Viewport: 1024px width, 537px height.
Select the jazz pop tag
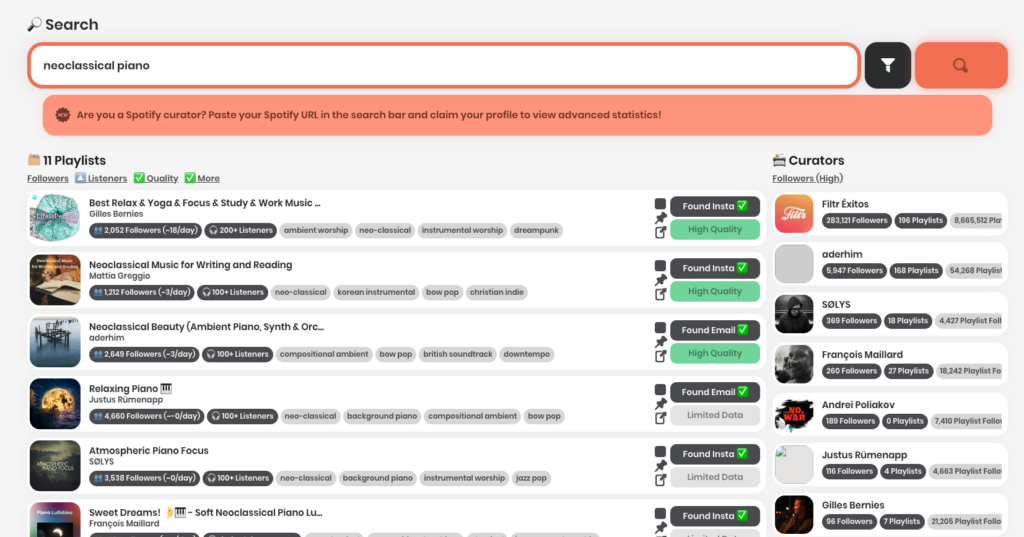531,478
